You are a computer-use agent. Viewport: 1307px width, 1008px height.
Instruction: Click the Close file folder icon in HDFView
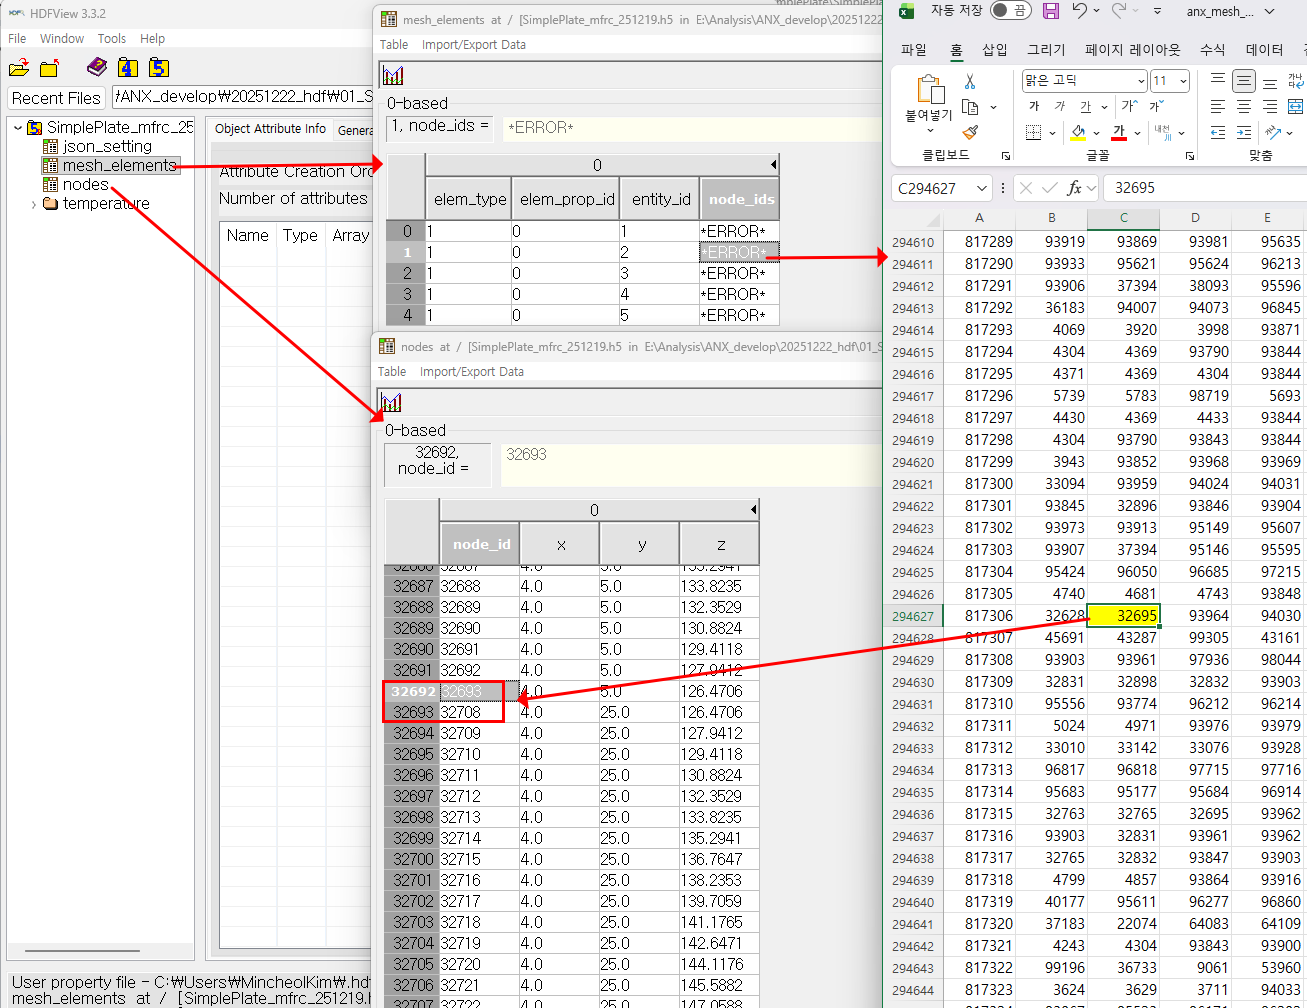[x=49, y=68]
